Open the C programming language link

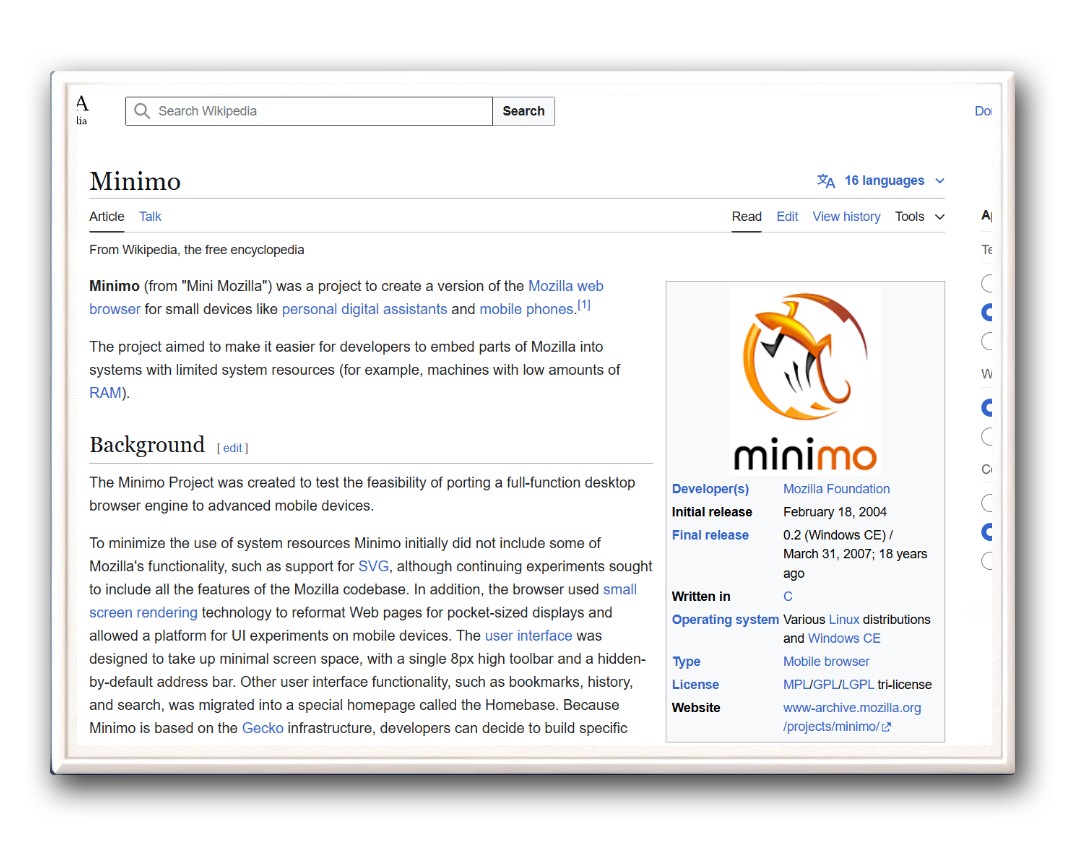(x=788, y=596)
